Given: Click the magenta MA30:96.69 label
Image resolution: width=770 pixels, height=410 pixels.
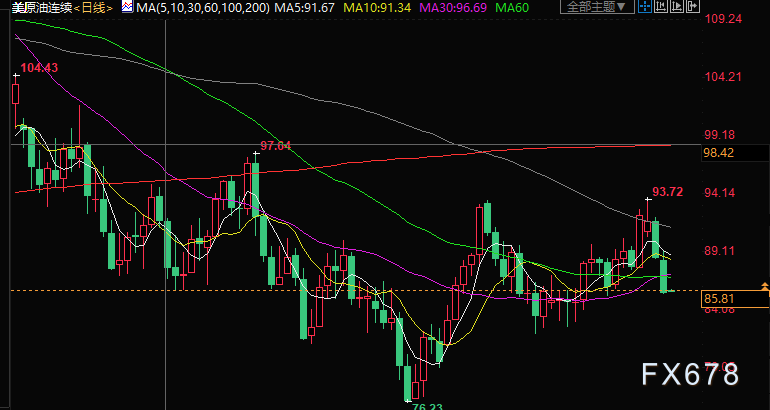Looking at the screenshot, I should 456,7.
